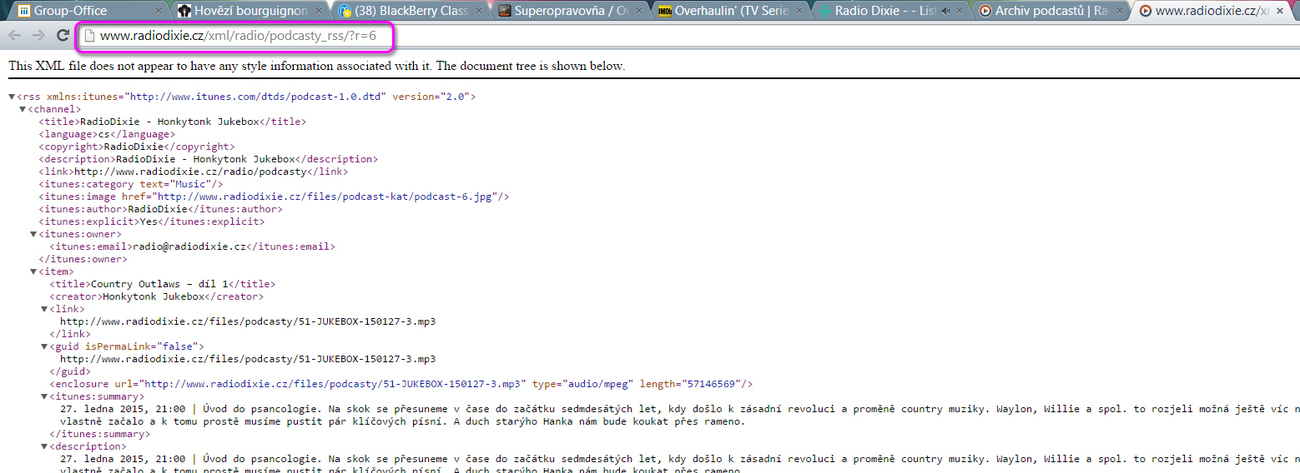Image resolution: width=1300 pixels, height=473 pixels.
Task: Click the channel description 'RadioDixie - Honkytonk Jukebox' line
Action: pyautogui.click(x=208, y=159)
